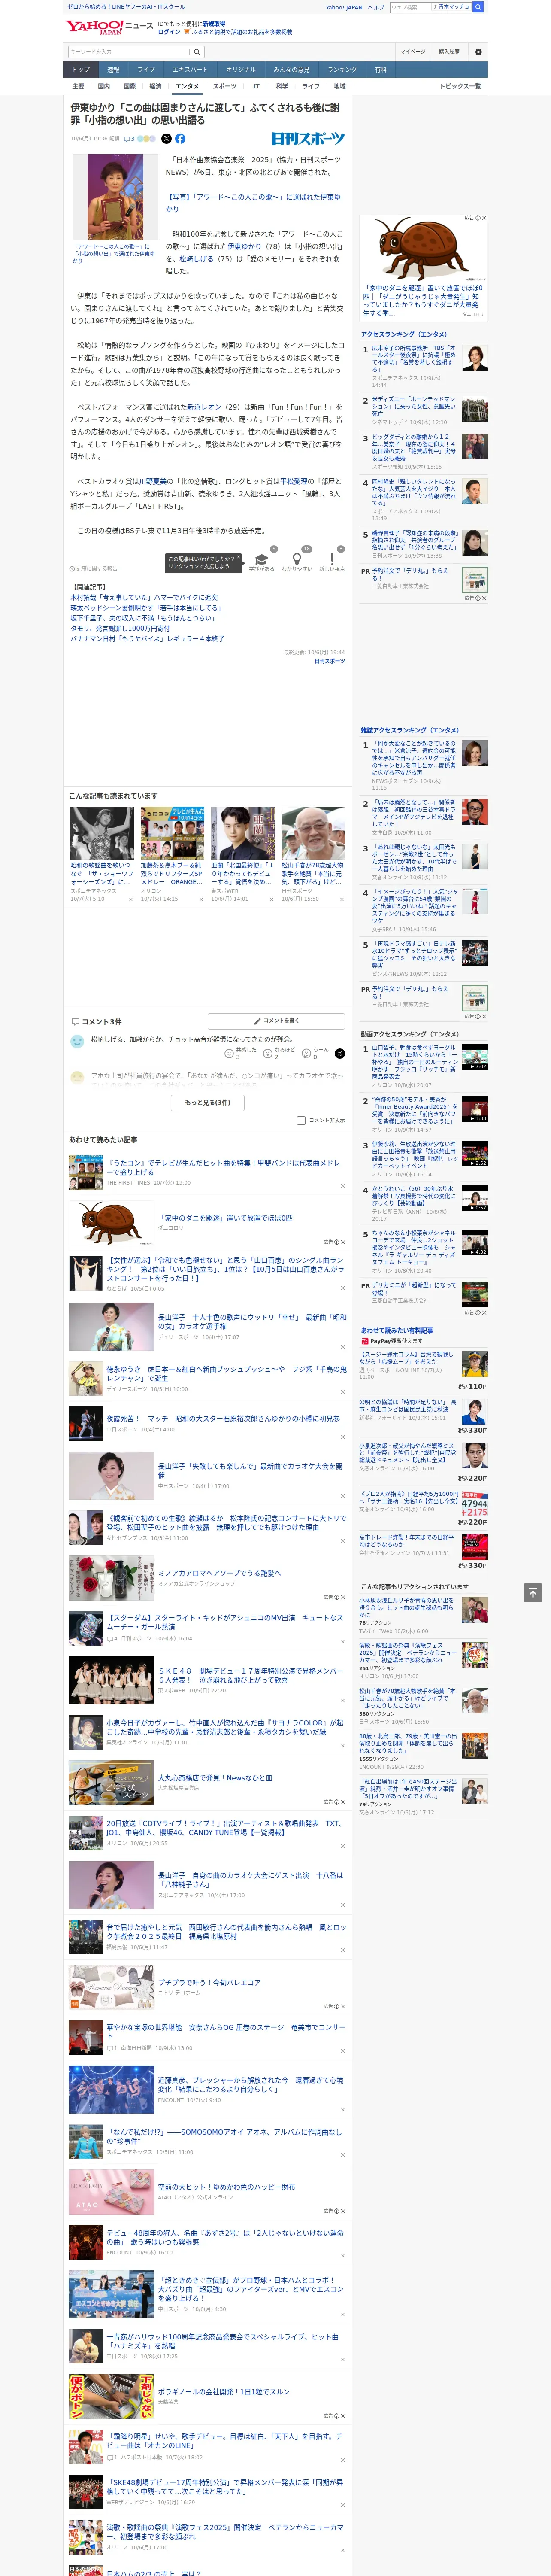This screenshot has width=551, height=2576.
Task: Share article on X icon under headline
Action: (x=166, y=139)
